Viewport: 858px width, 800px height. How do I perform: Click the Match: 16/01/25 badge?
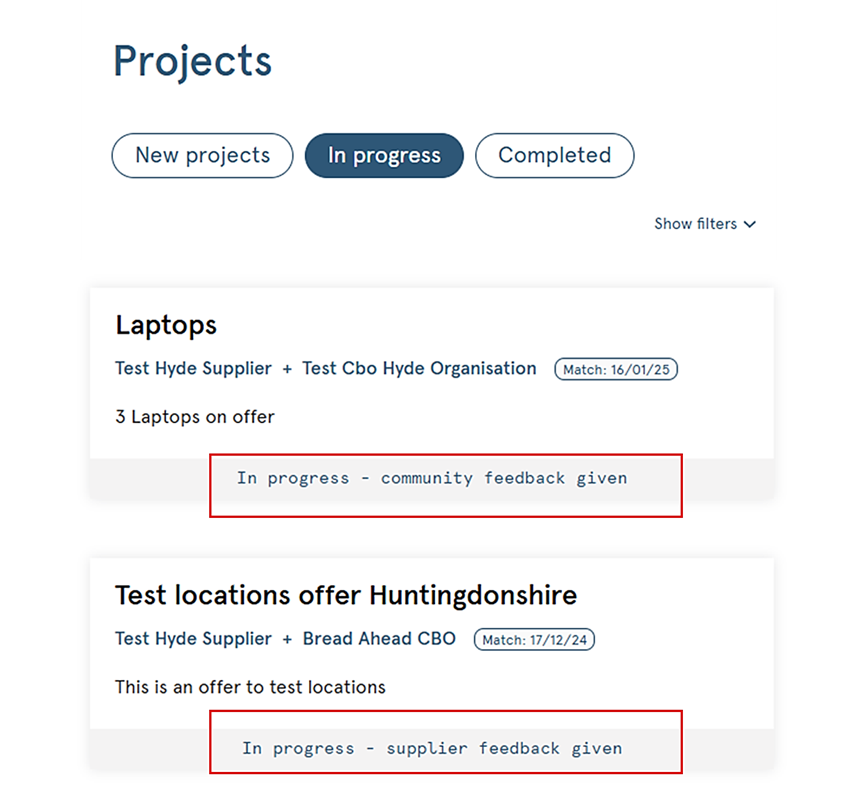coord(616,369)
